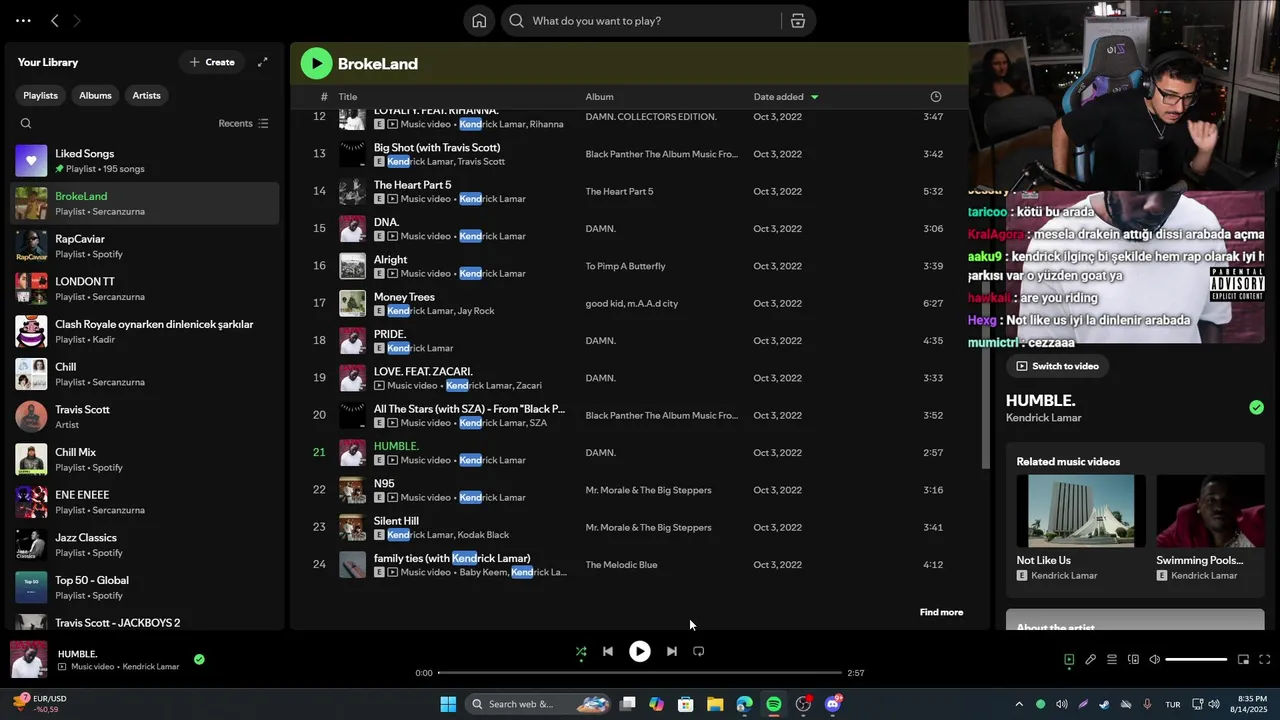Open the Browse icon in search bar
This screenshot has width=1280, height=720.
click(797, 21)
